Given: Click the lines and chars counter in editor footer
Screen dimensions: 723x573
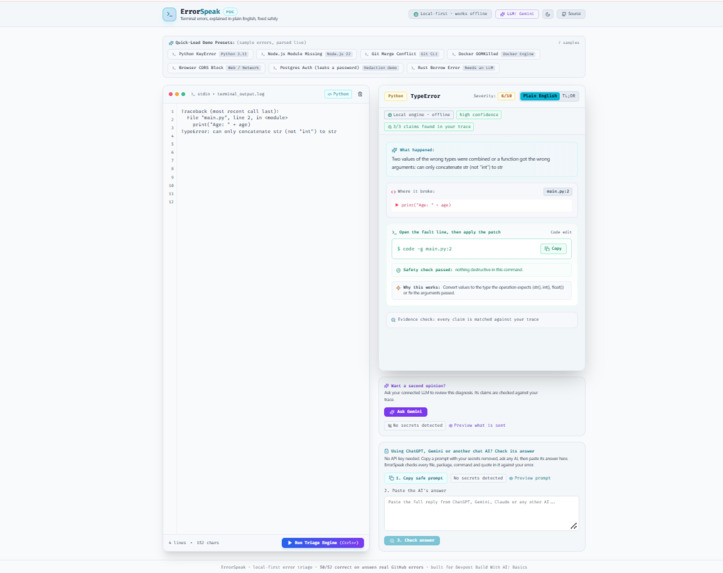Looking at the screenshot, I should [194, 543].
